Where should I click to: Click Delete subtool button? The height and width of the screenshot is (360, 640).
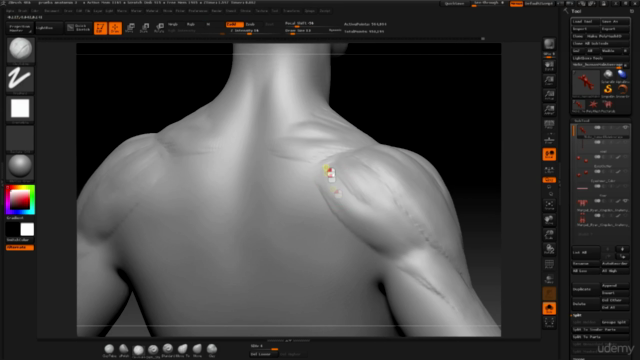586,304
